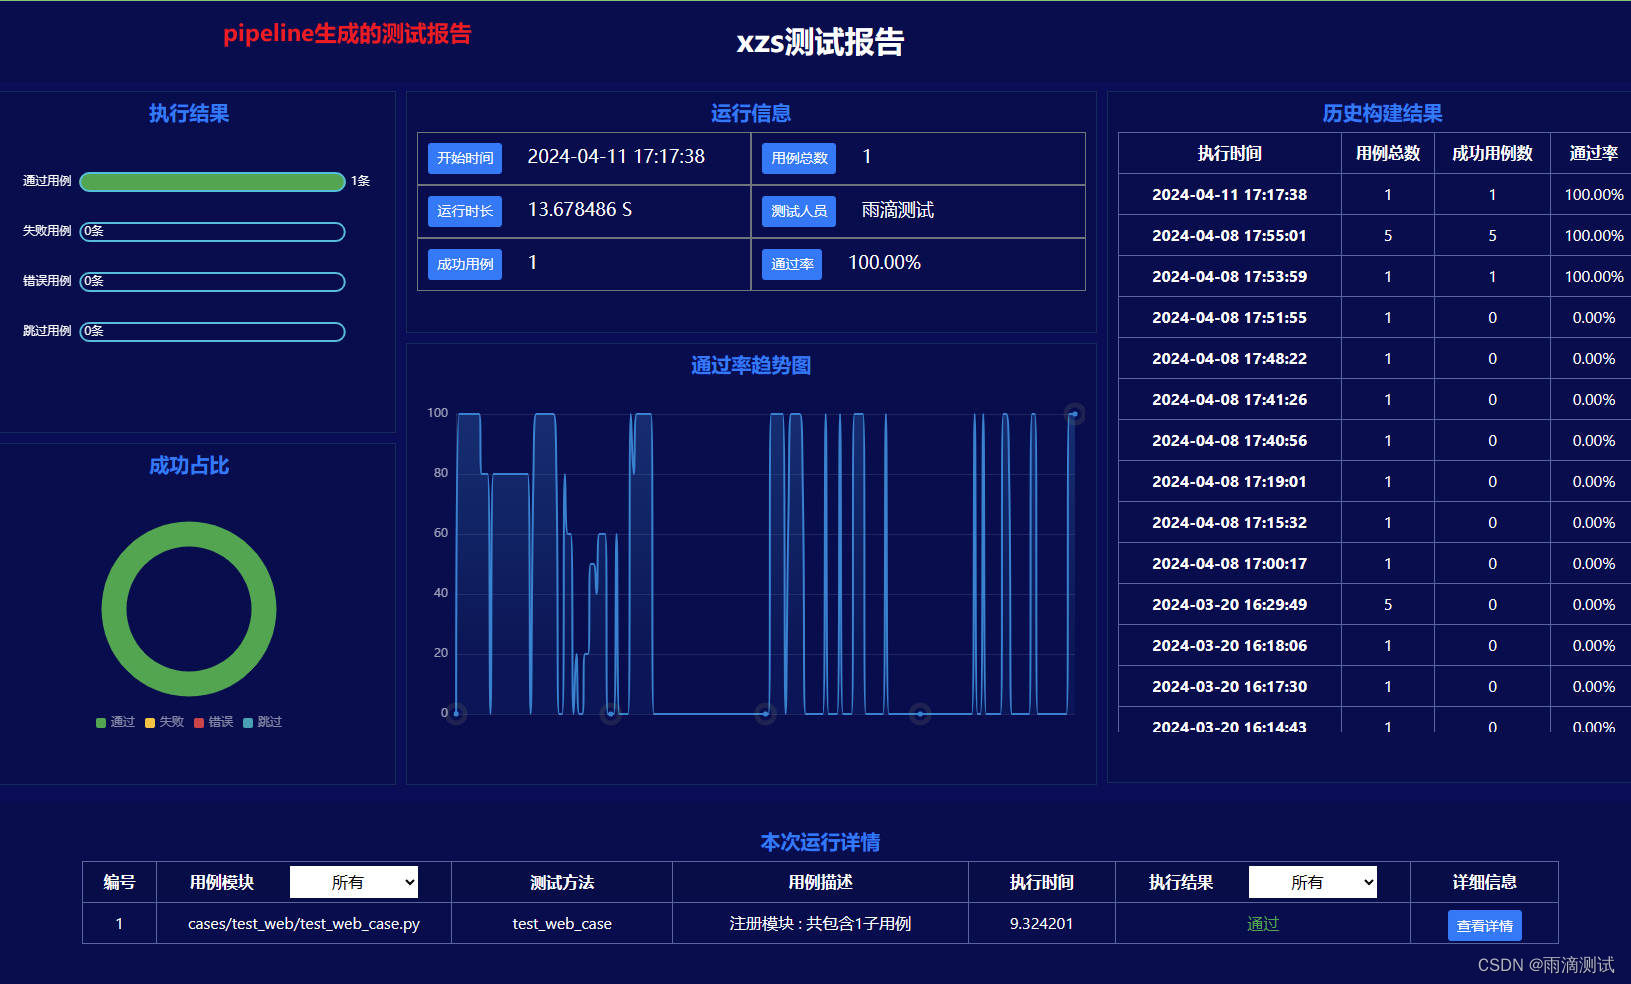This screenshot has height=984, width=1631.
Task: Click the 注册模块 case description cell
Action: (820, 924)
